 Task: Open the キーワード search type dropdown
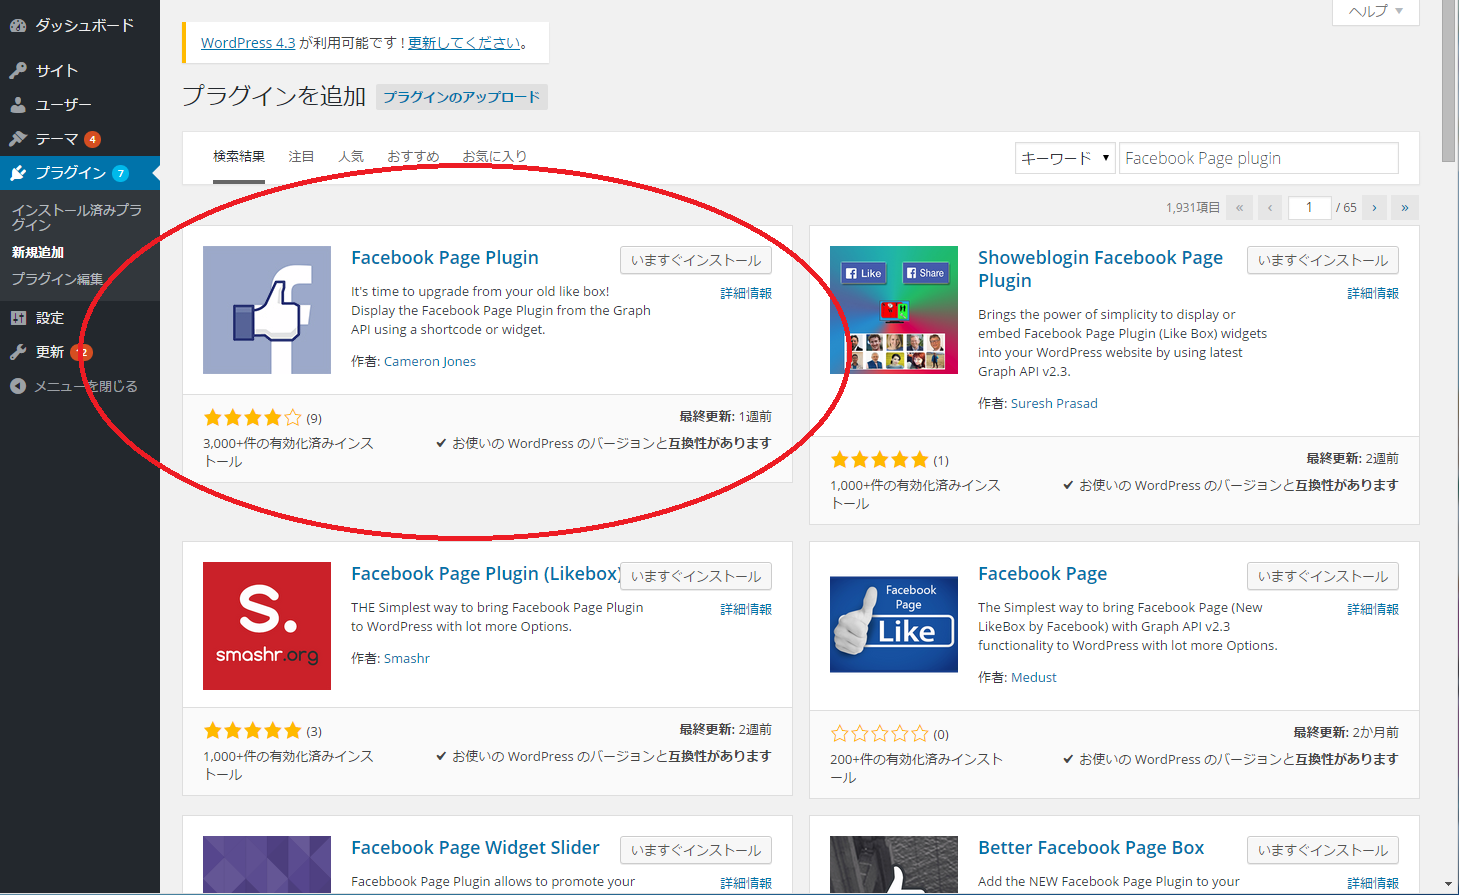(x=1065, y=158)
